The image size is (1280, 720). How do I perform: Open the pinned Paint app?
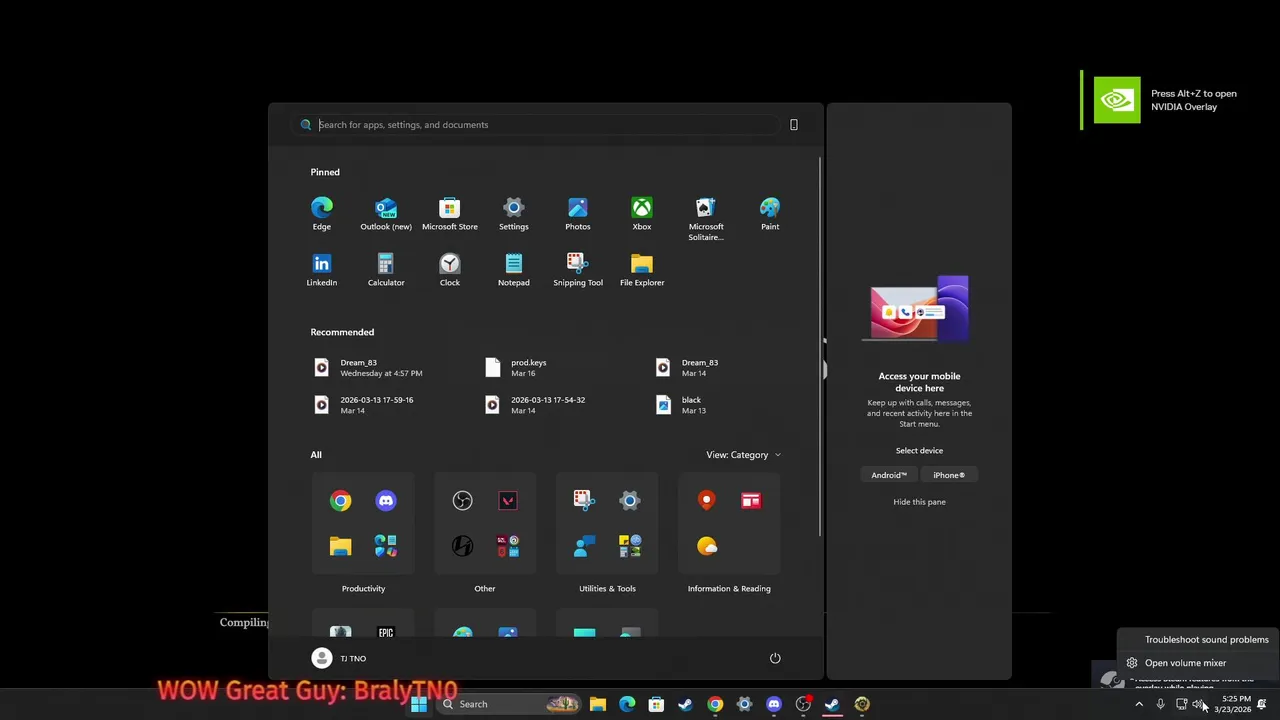point(770,214)
